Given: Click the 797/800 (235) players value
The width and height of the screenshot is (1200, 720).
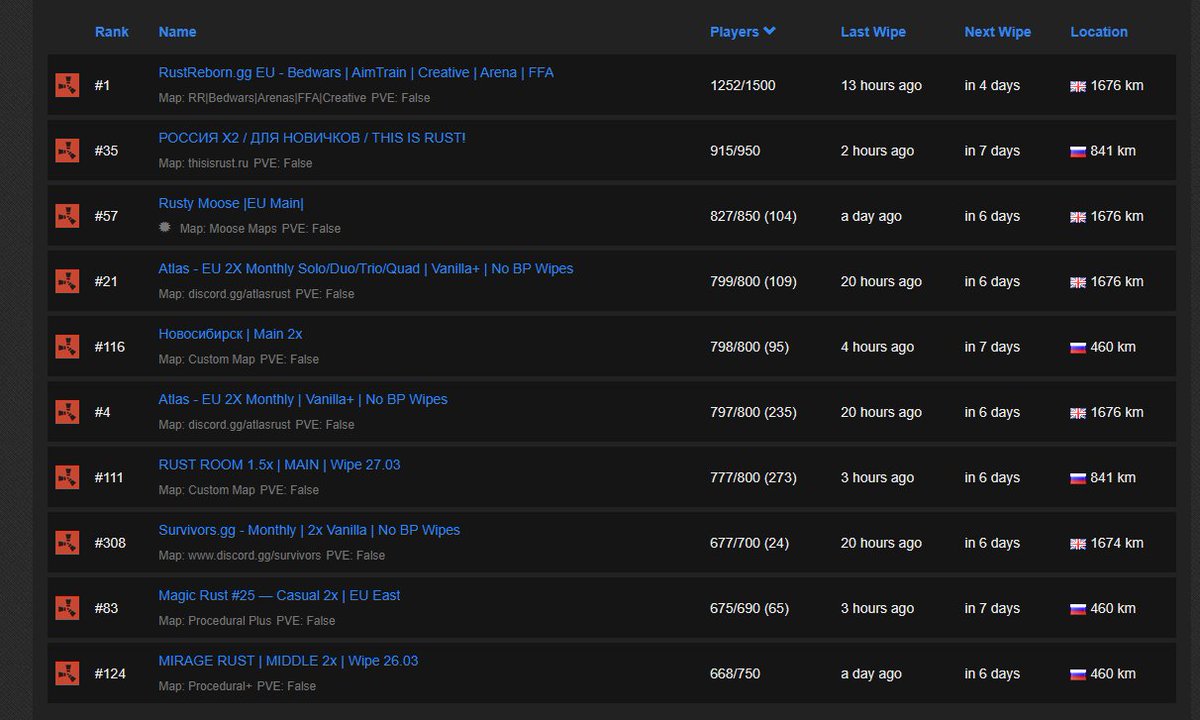Looking at the screenshot, I should [753, 412].
